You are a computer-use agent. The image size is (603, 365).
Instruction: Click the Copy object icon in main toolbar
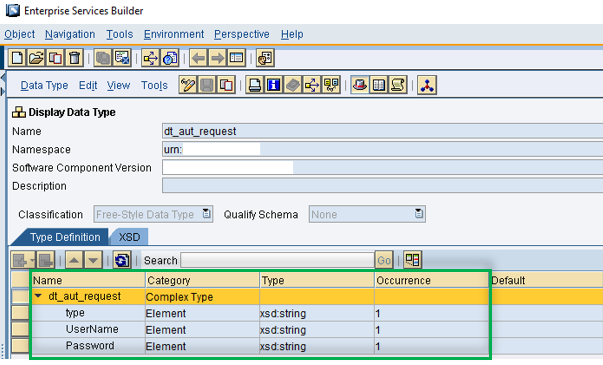click(x=55, y=58)
